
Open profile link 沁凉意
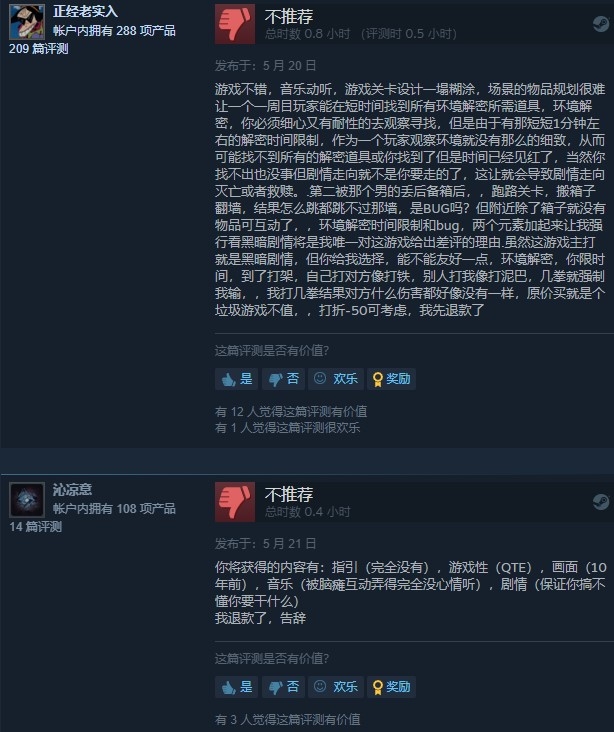click(x=72, y=489)
